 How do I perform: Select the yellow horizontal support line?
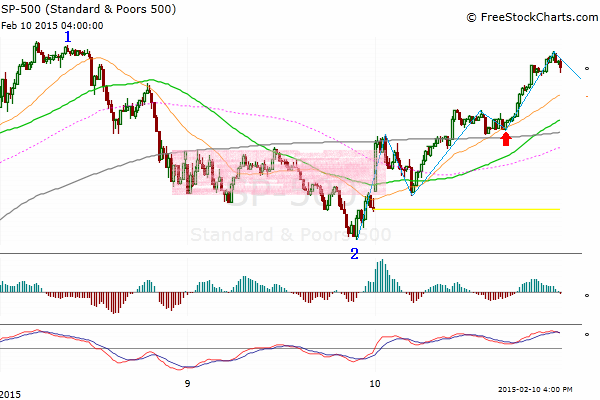[x=470, y=209]
